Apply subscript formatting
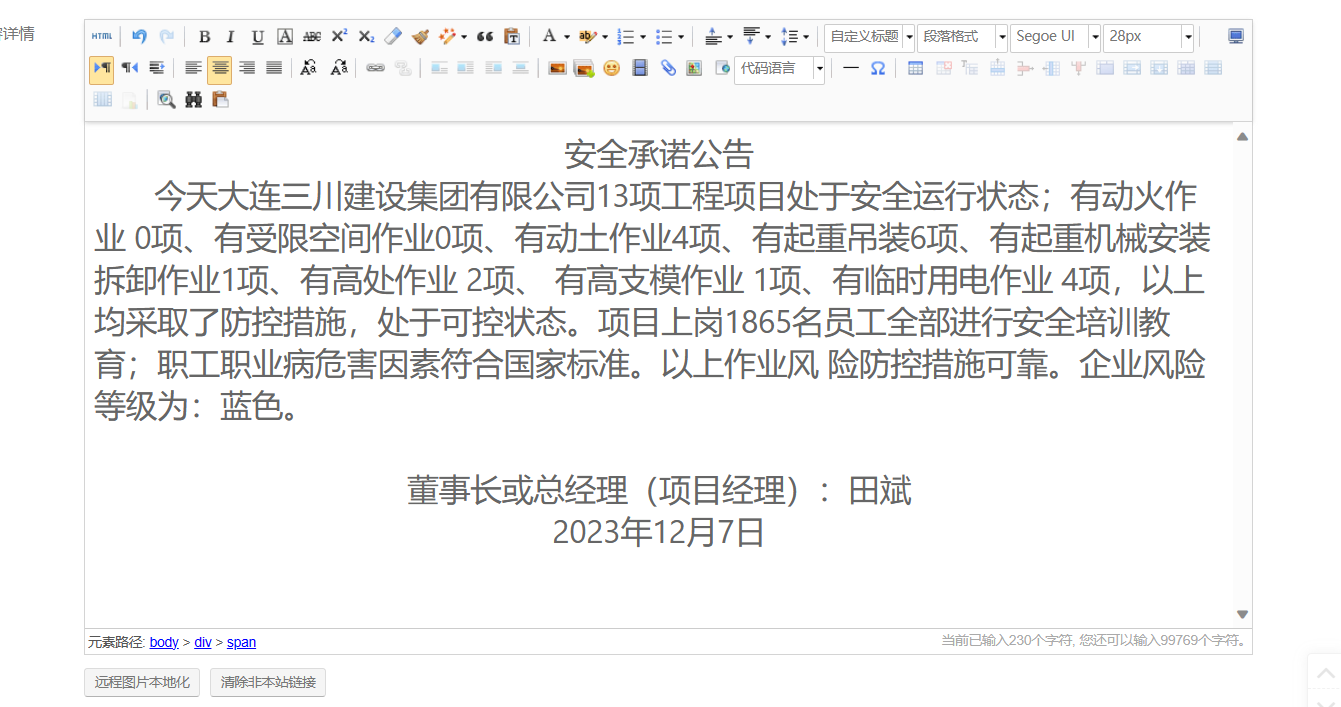This screenshot has width=1341, height=707. click(366, 37)
